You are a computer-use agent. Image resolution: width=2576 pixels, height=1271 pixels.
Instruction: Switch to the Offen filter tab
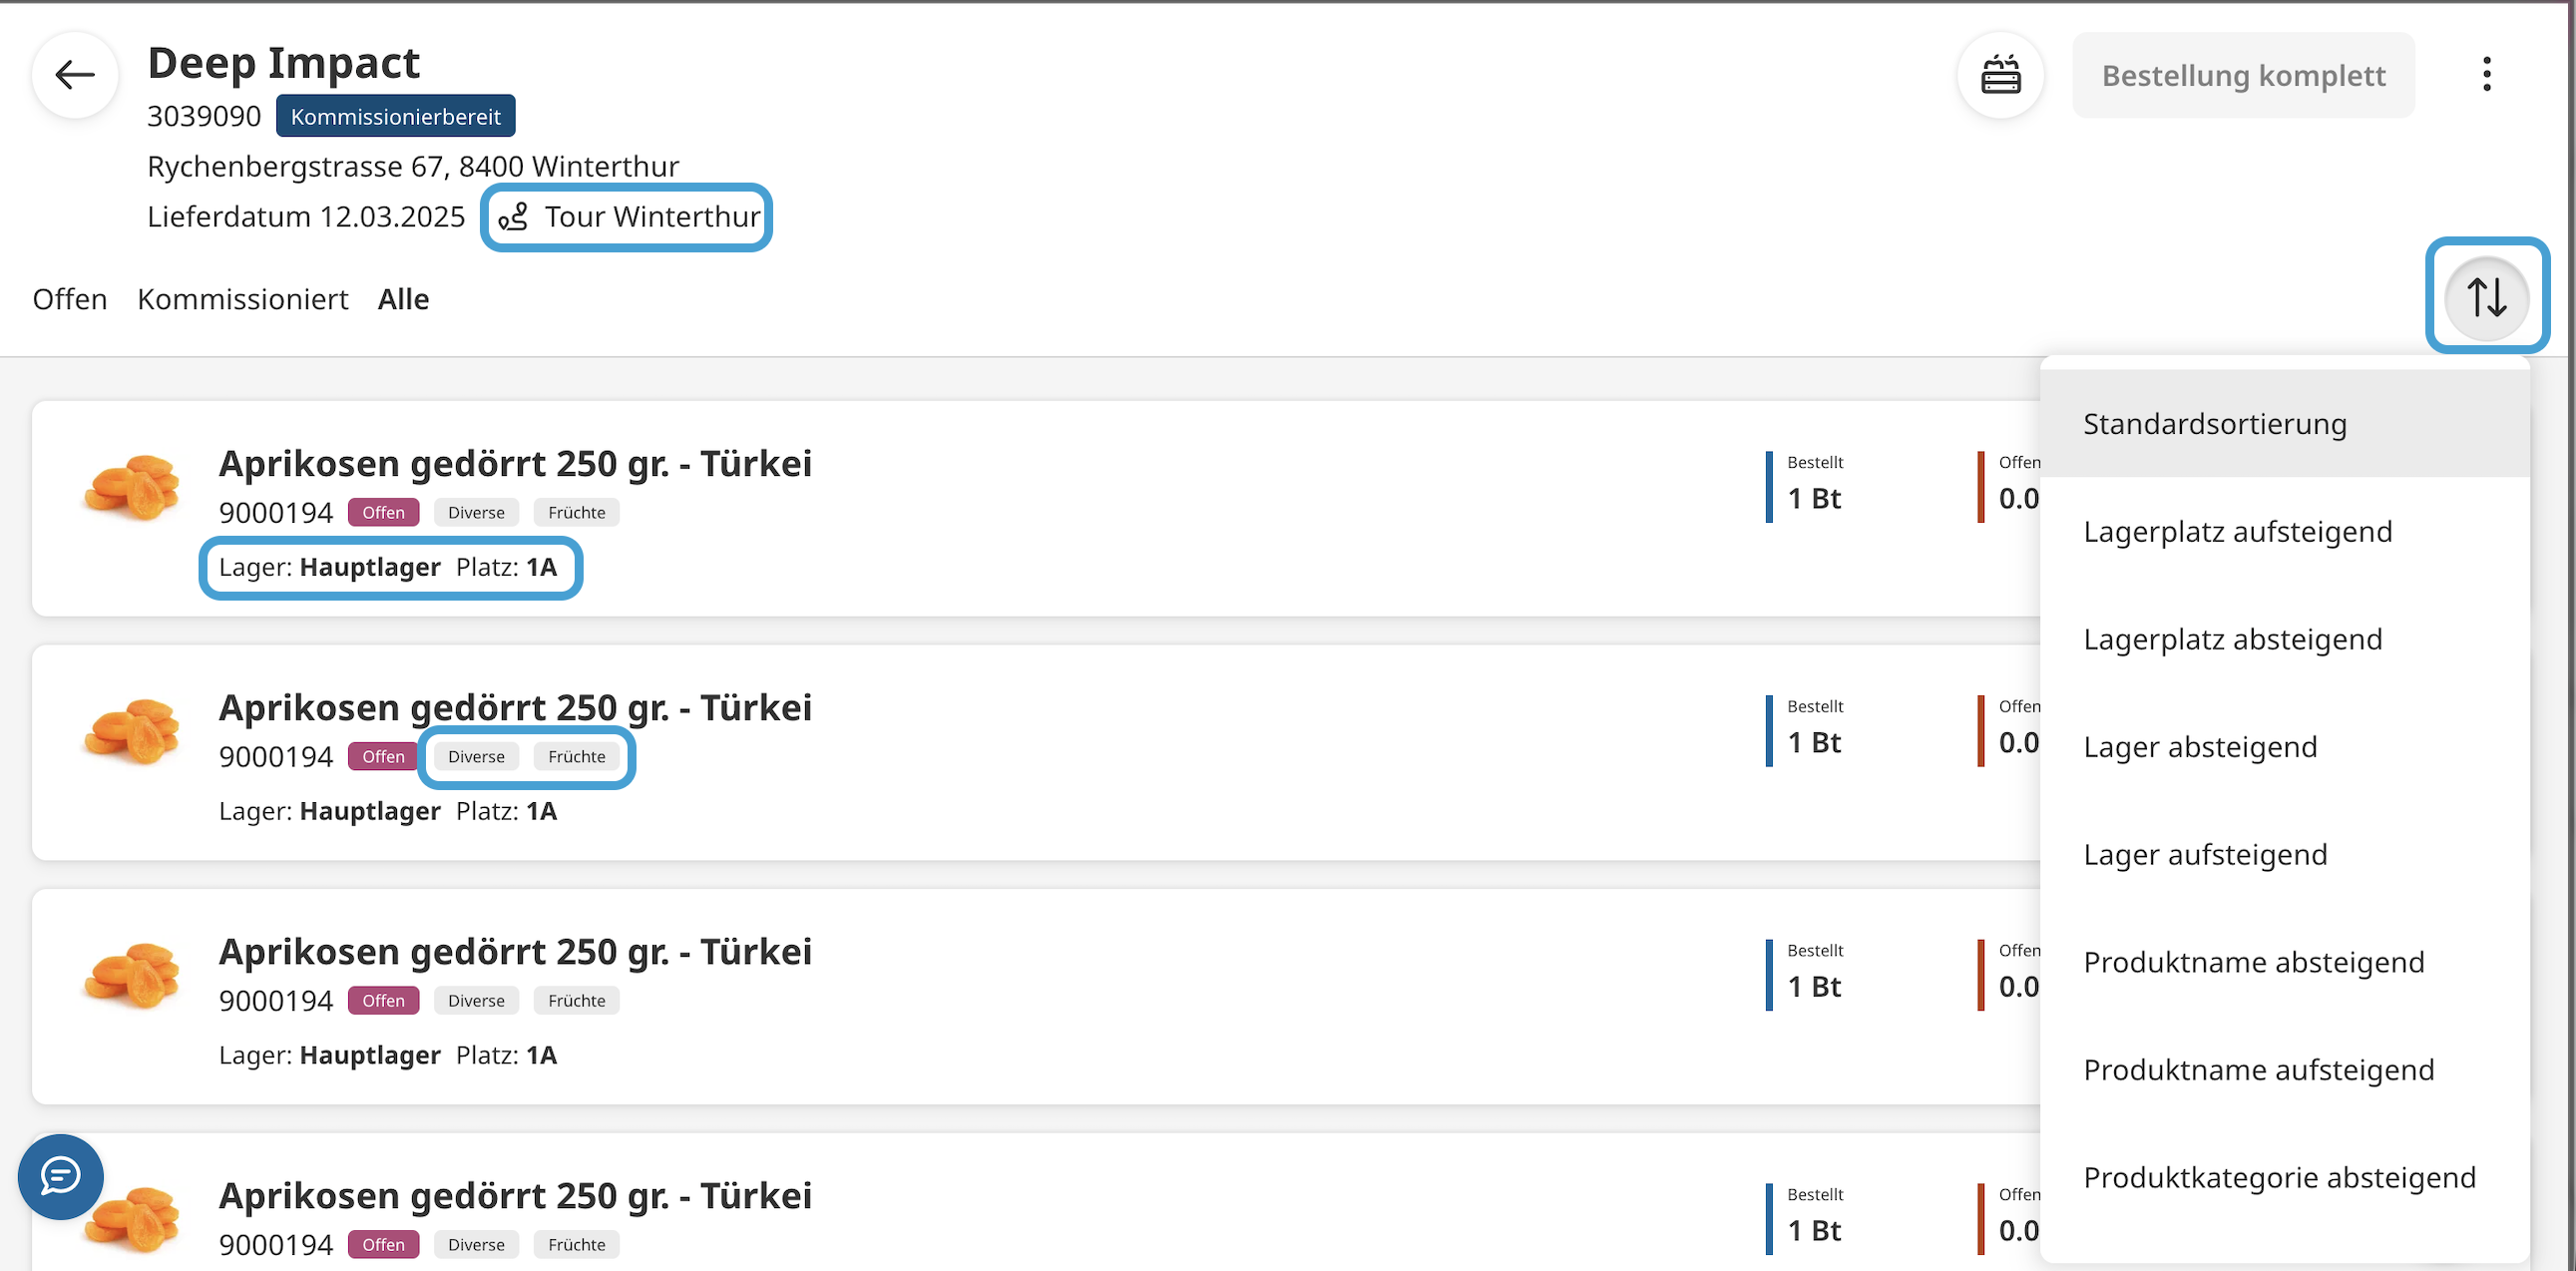[x=70, y=299]
